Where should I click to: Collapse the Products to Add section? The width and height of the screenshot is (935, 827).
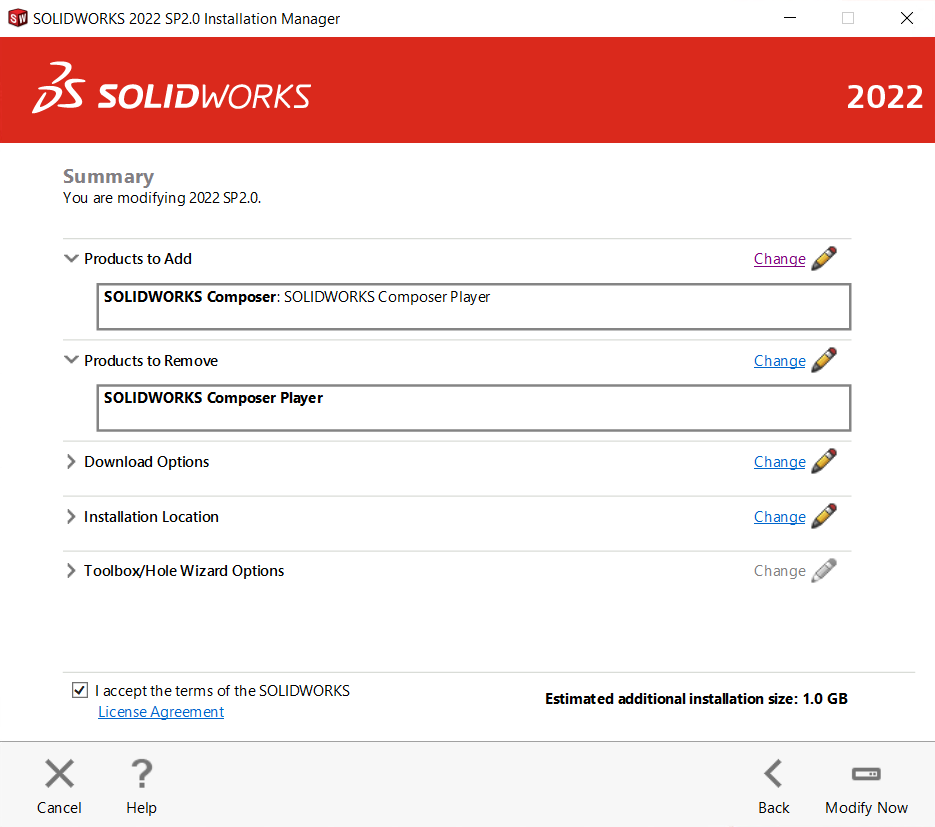(71, 258)
